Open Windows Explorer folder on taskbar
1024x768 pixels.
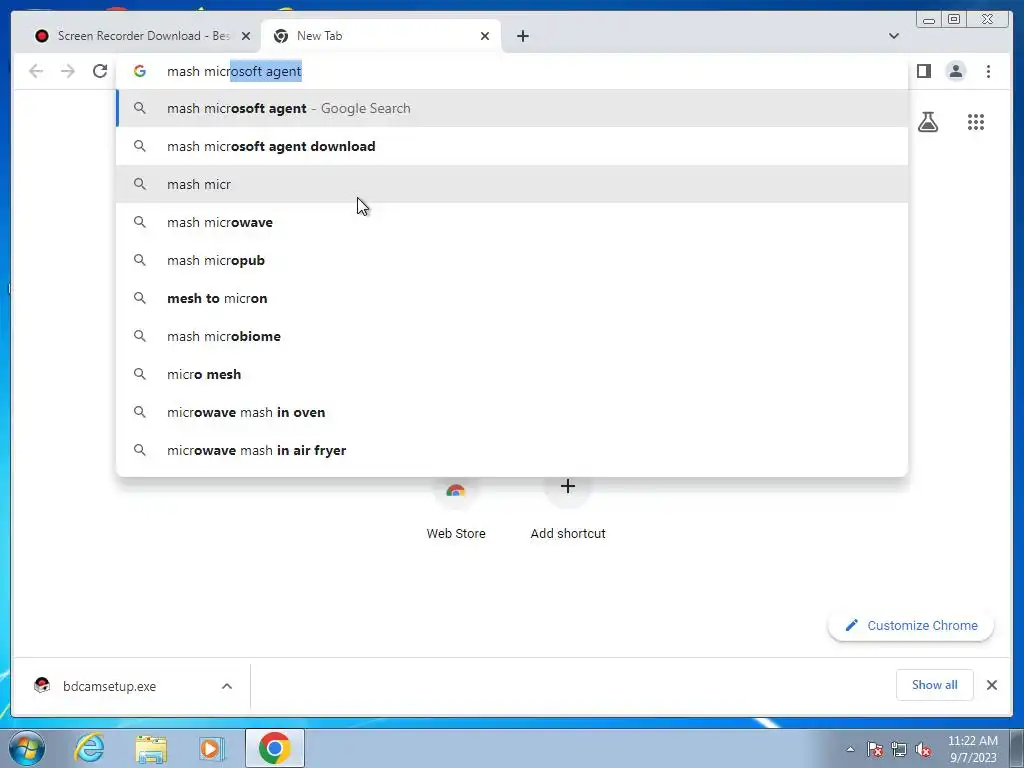151,748
